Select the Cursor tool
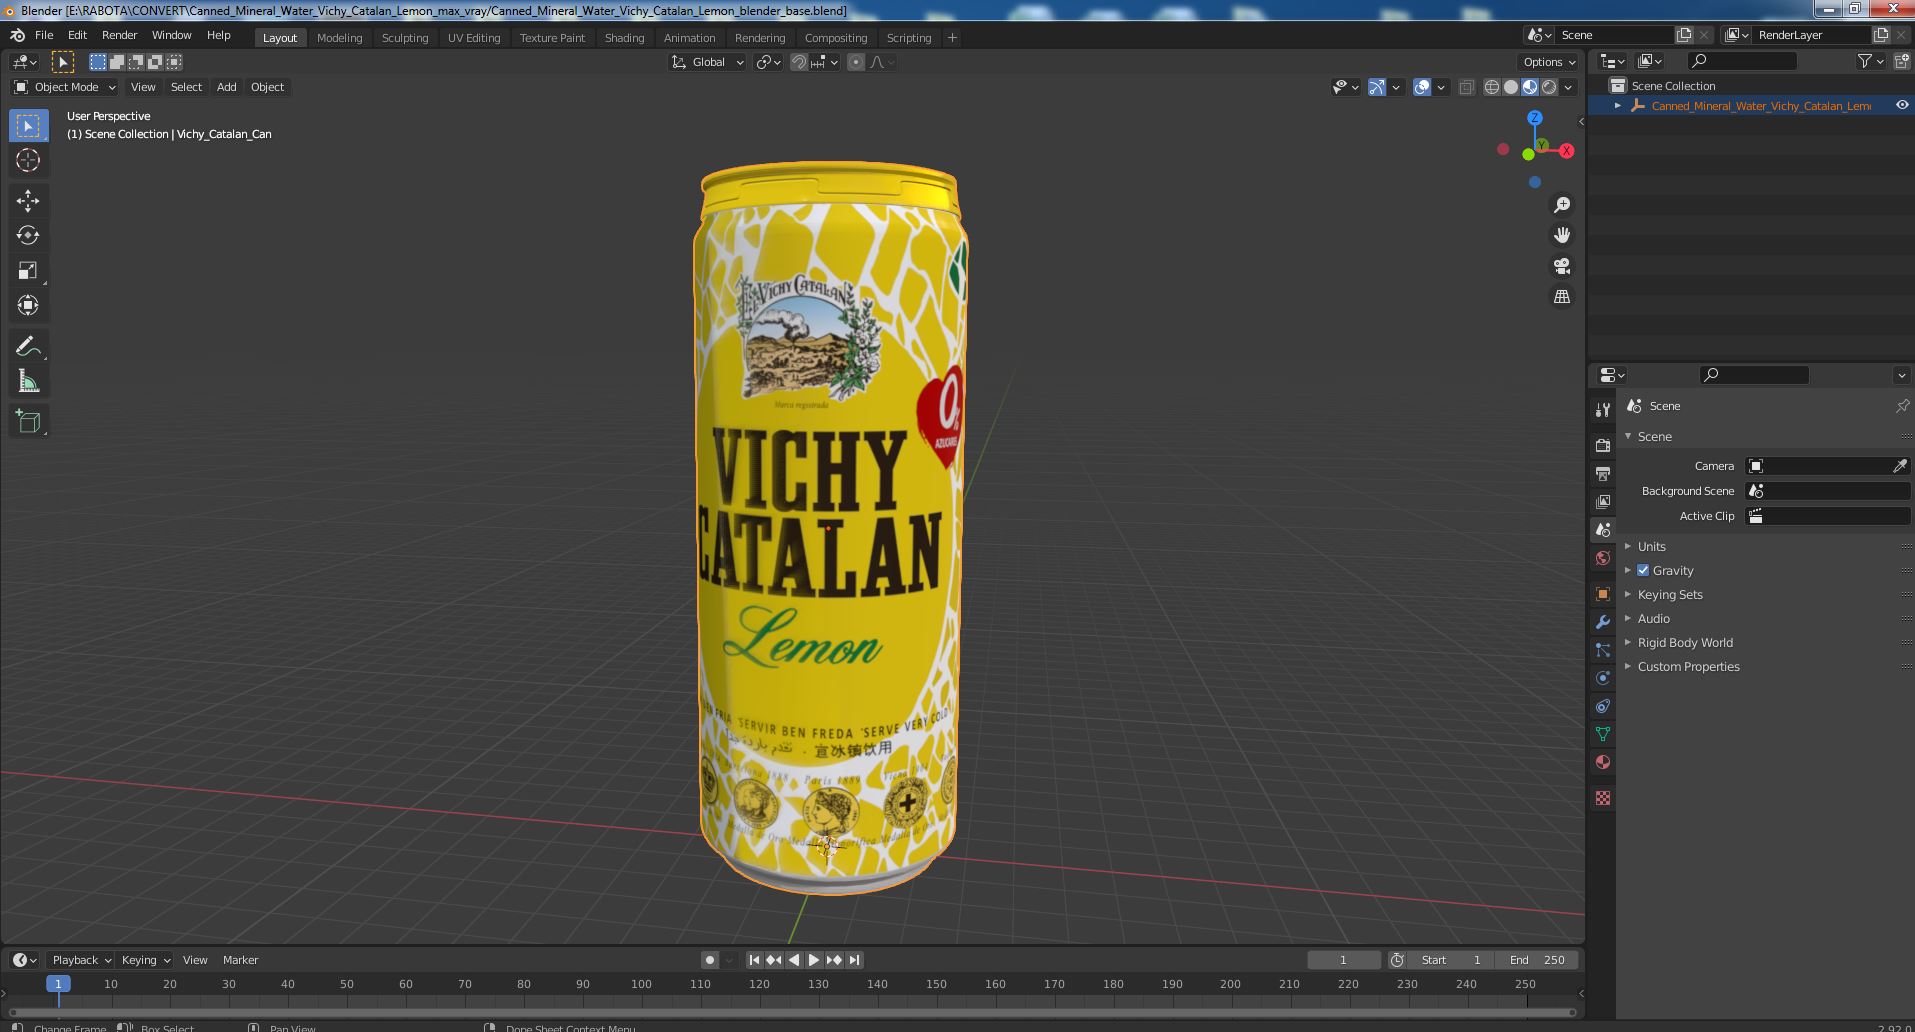The image size is (1915, 1032). coord(28,160)
